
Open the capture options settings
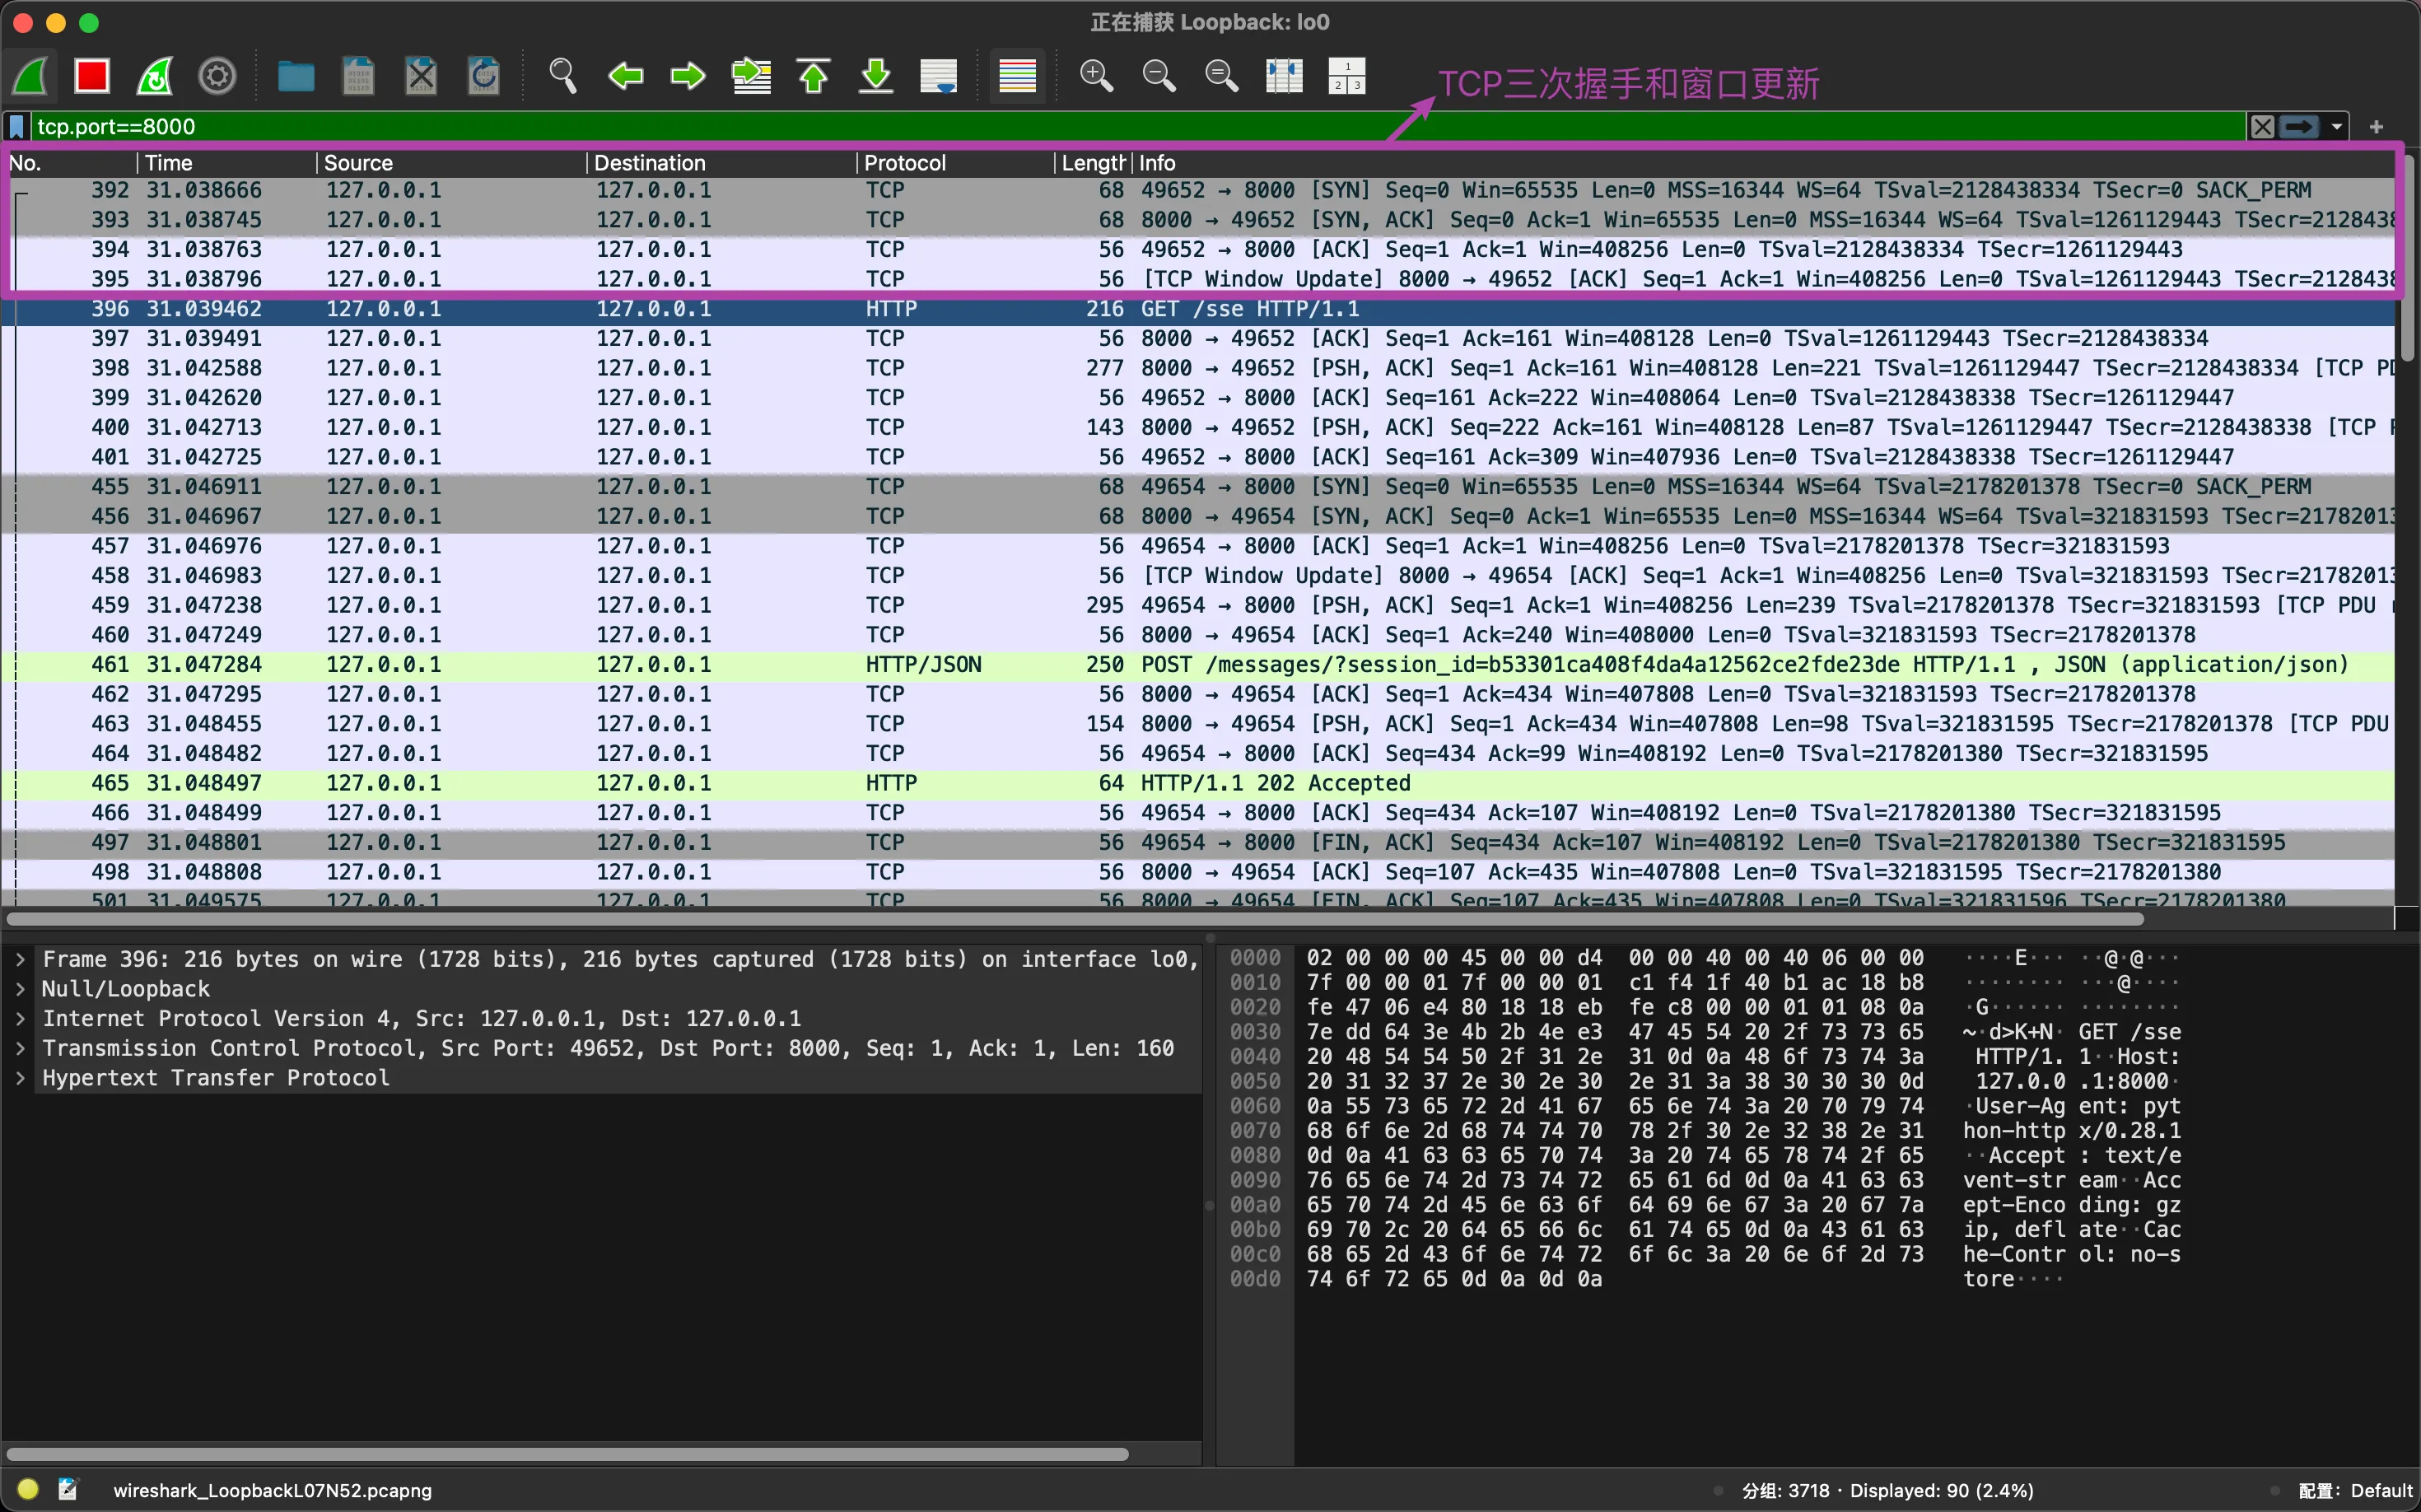[216, 75]
